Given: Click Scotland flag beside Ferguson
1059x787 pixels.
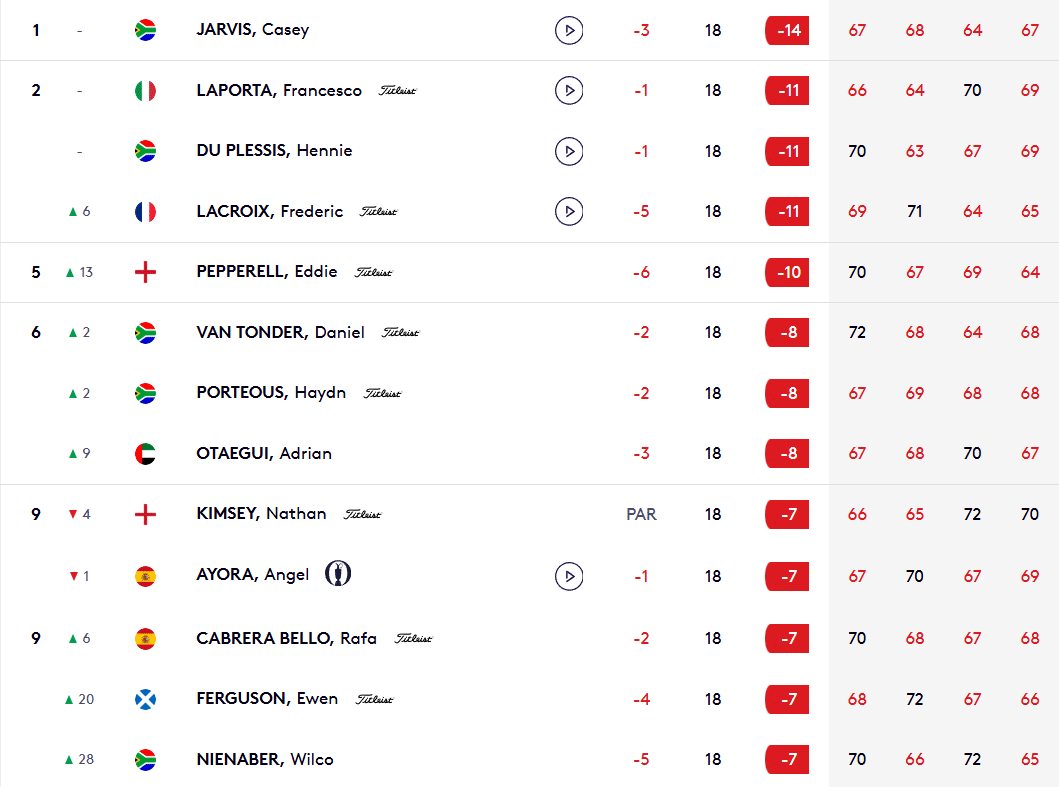Looking at the screenshot, I should (x=145, y=699).
